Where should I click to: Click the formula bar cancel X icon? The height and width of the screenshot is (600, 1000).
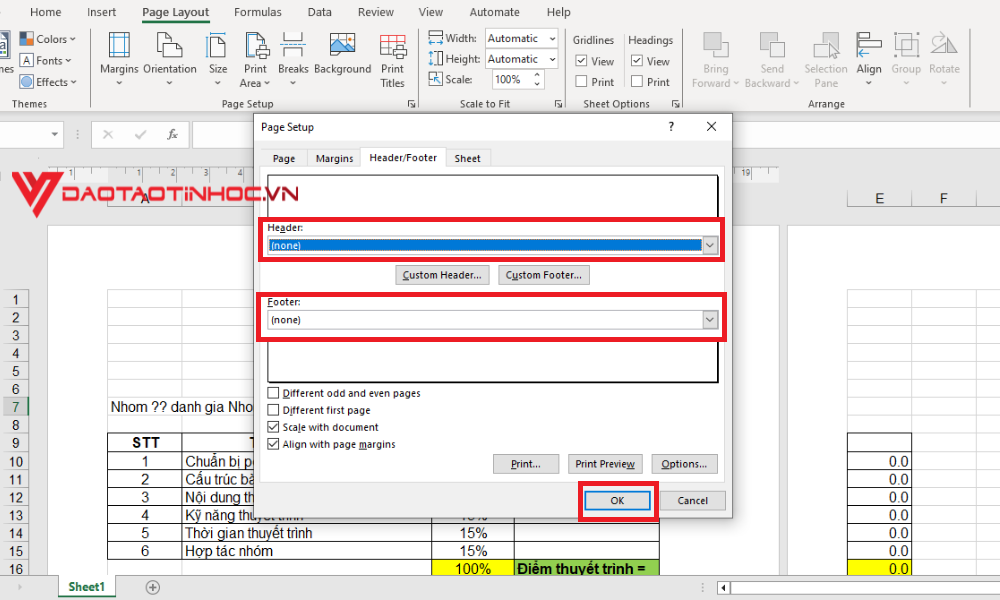[x=108, y=135]
